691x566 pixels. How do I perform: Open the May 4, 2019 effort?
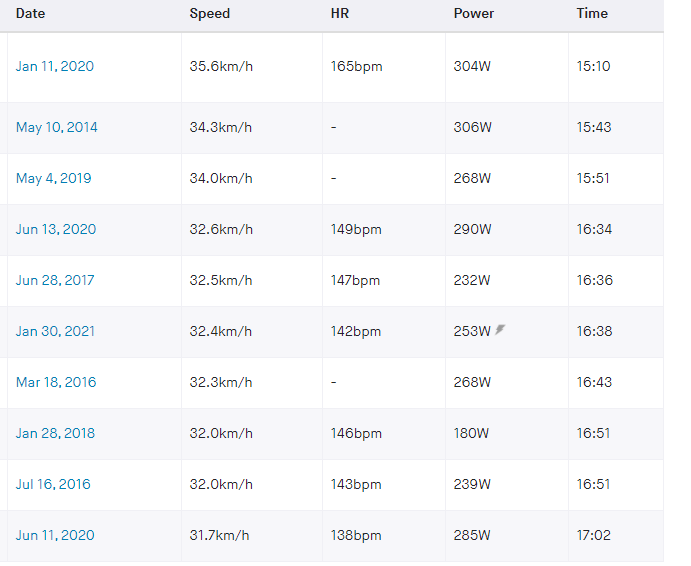point(53,179)
